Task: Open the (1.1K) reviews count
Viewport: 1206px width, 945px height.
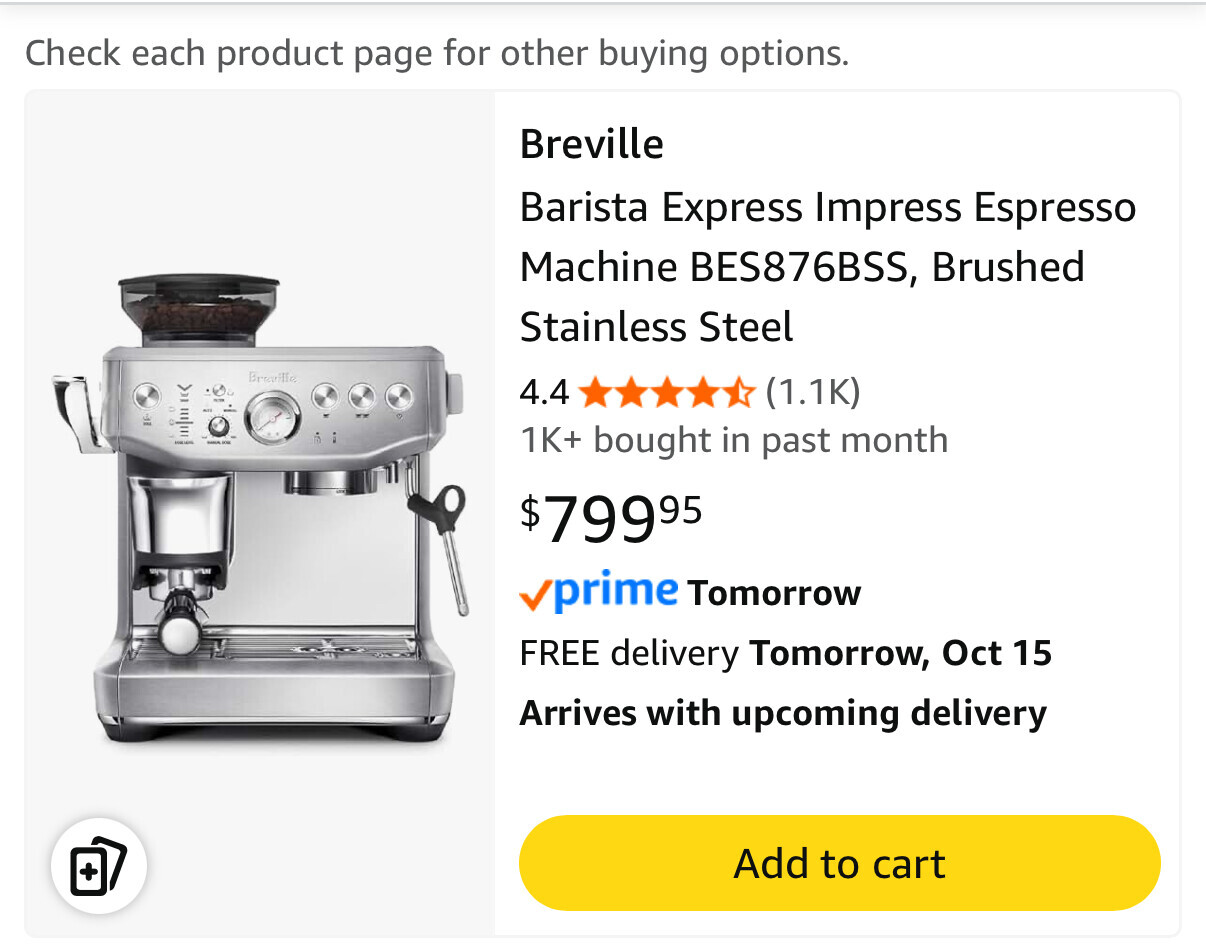Action: click(x=812, y=392)
